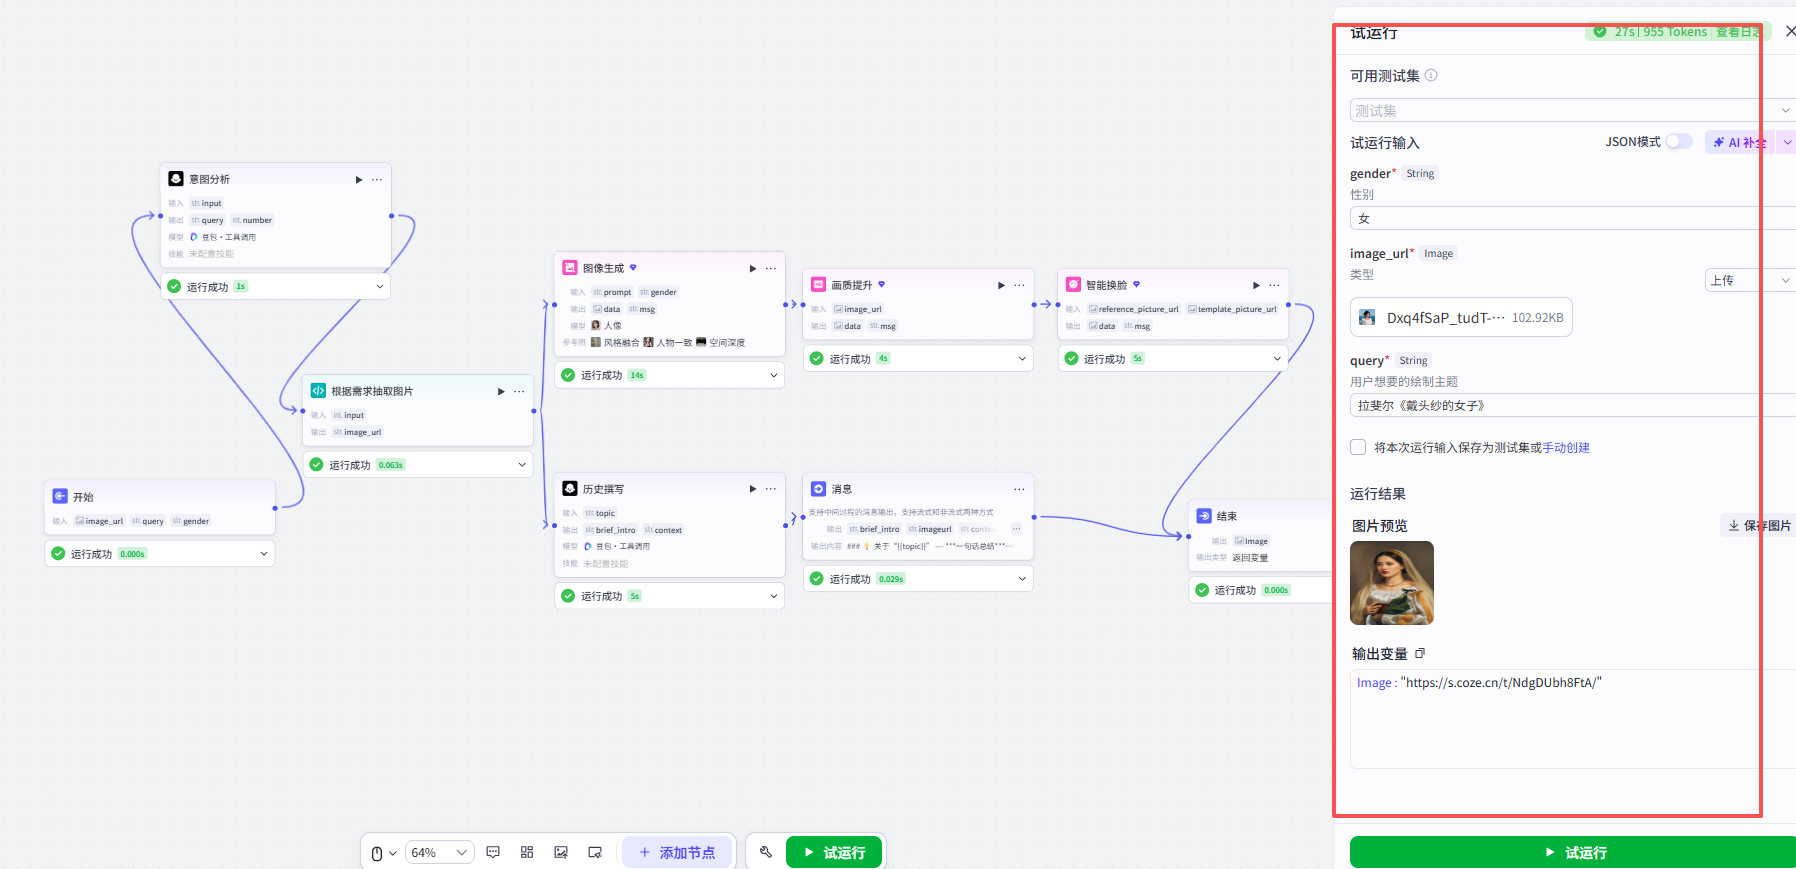
Task: Click the generated portrait preview thumbnail
Action: pyautogui.click(x=1392, y=583)
